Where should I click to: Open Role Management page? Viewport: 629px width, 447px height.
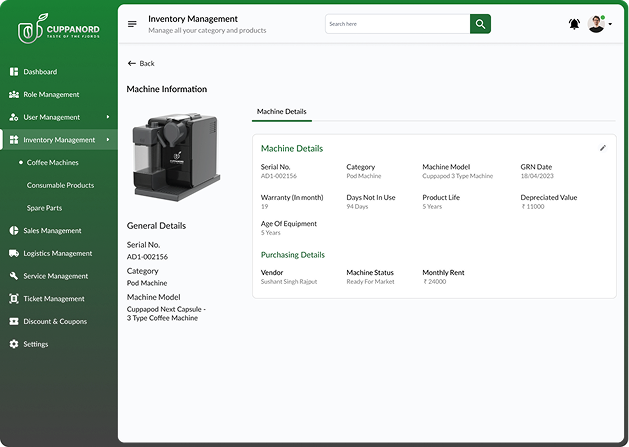(x=51, y=95)
